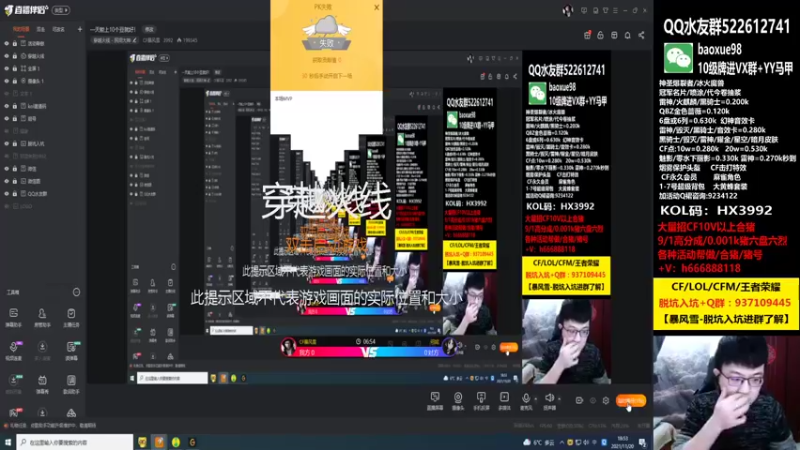Mute the 扬声器 in the bottom toolbar
800x450 pixels.
click(549, 401)
